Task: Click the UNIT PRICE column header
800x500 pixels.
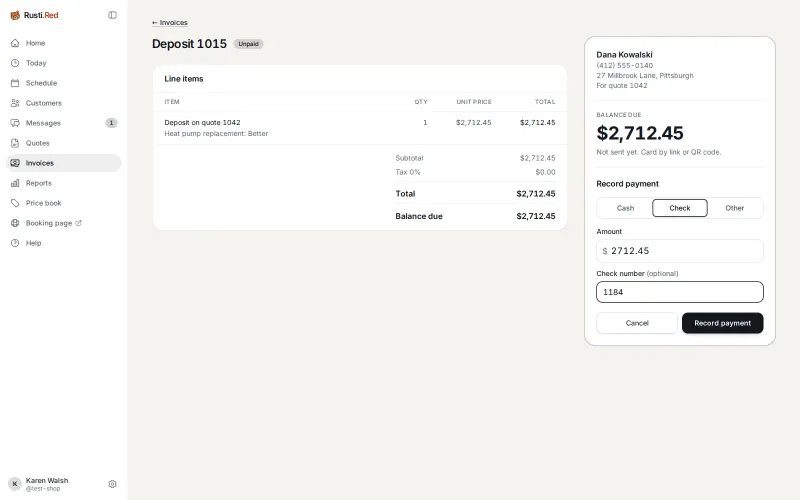Action: tap(474, 102)
